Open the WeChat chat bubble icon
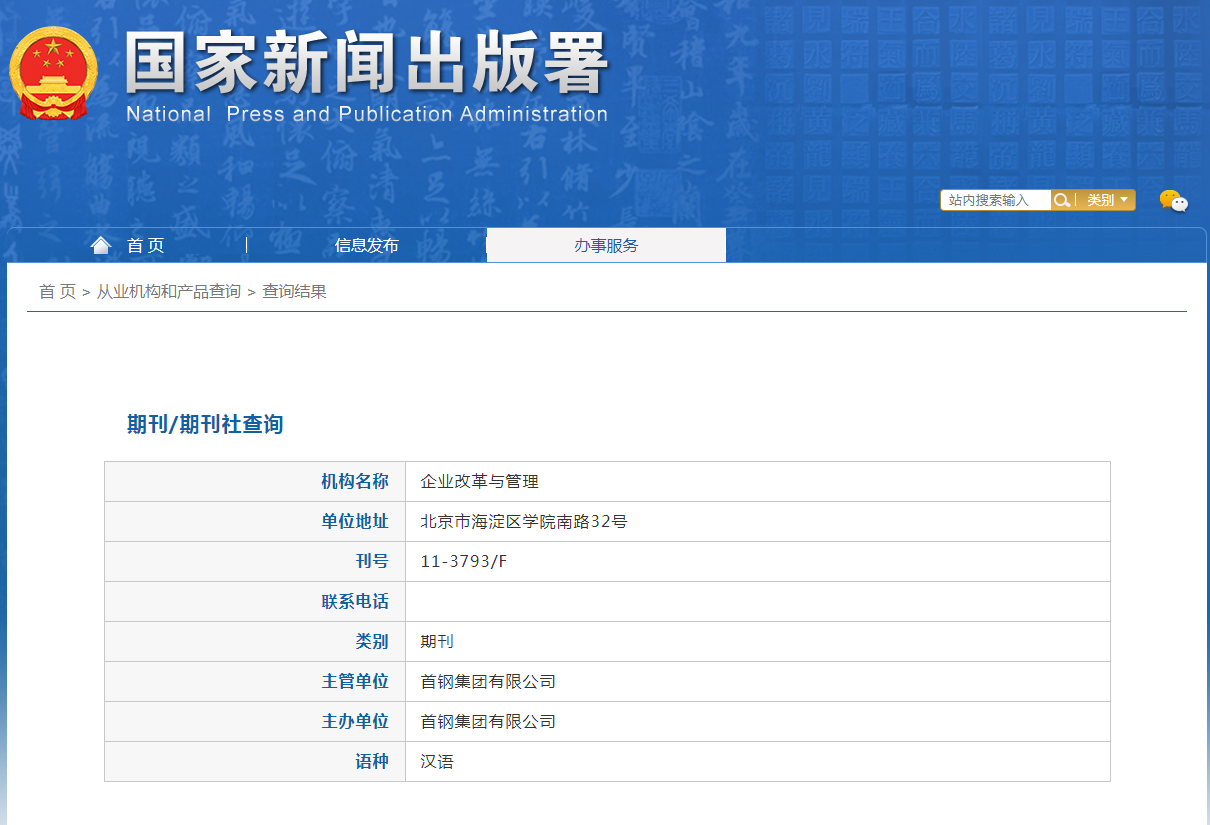Viewport: 1210px width, 825px height. coord(1173,201)
